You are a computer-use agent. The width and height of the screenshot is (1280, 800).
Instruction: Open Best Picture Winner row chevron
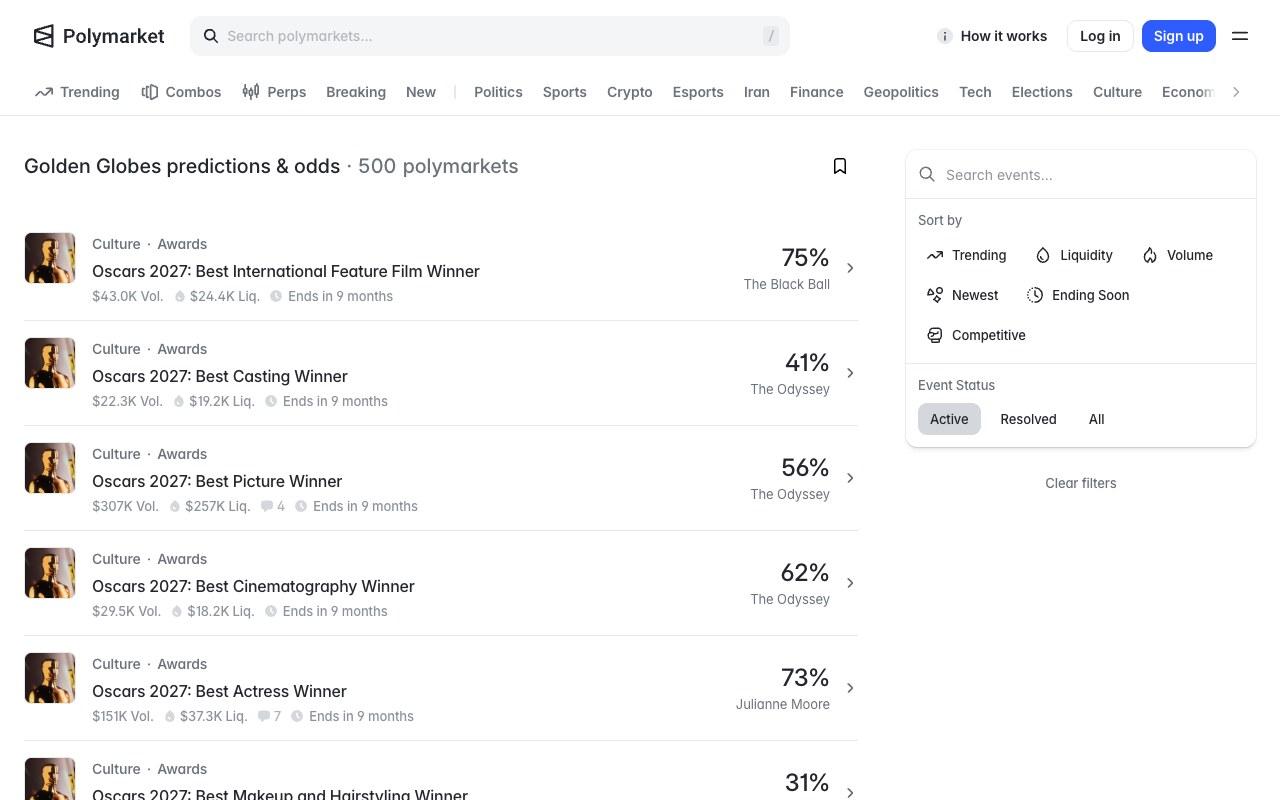[850, 478]
